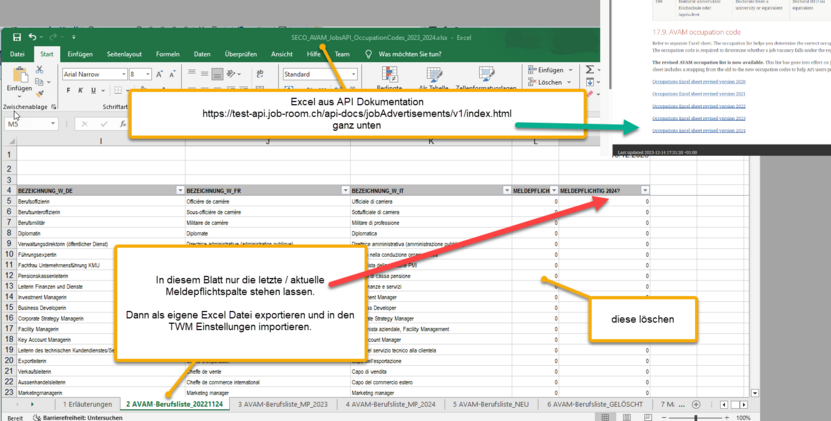Click the undo arrow icon

coord(34,38)
